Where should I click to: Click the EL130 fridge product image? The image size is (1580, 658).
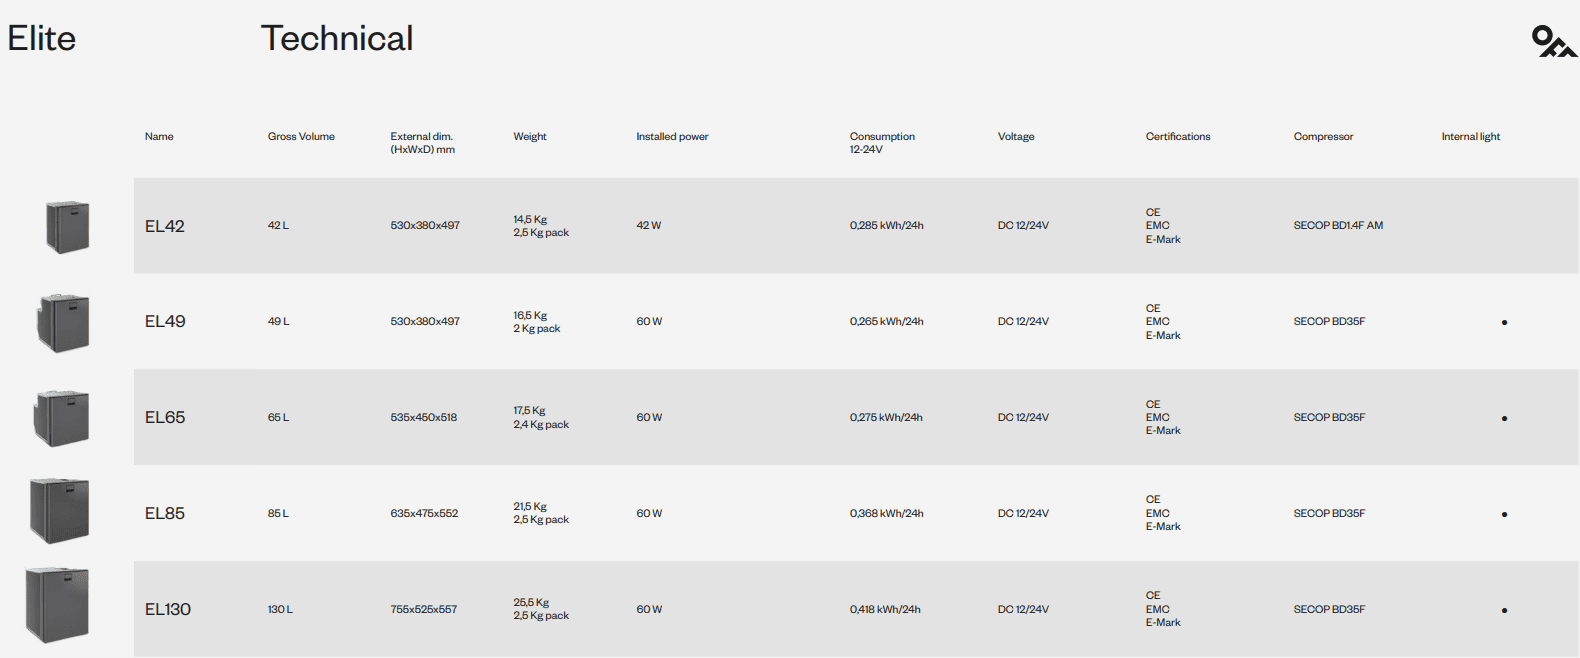pyautogui.click(x=57, y=604)
